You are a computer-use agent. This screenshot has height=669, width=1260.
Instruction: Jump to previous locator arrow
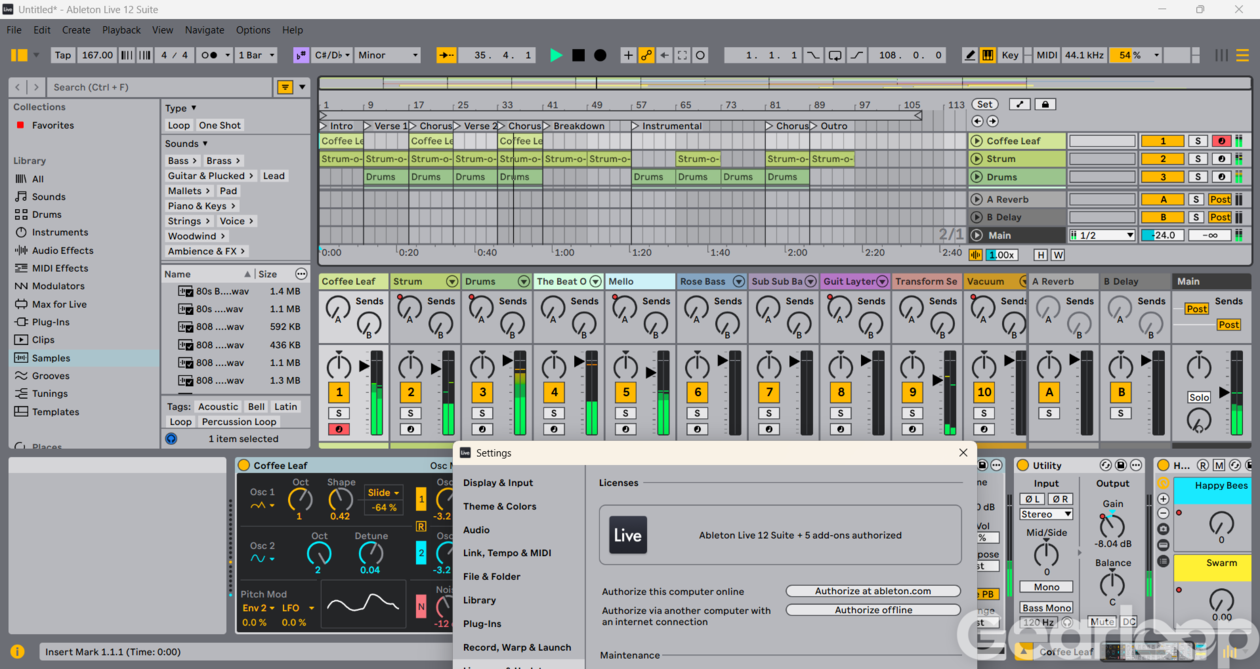coord(978,121)
